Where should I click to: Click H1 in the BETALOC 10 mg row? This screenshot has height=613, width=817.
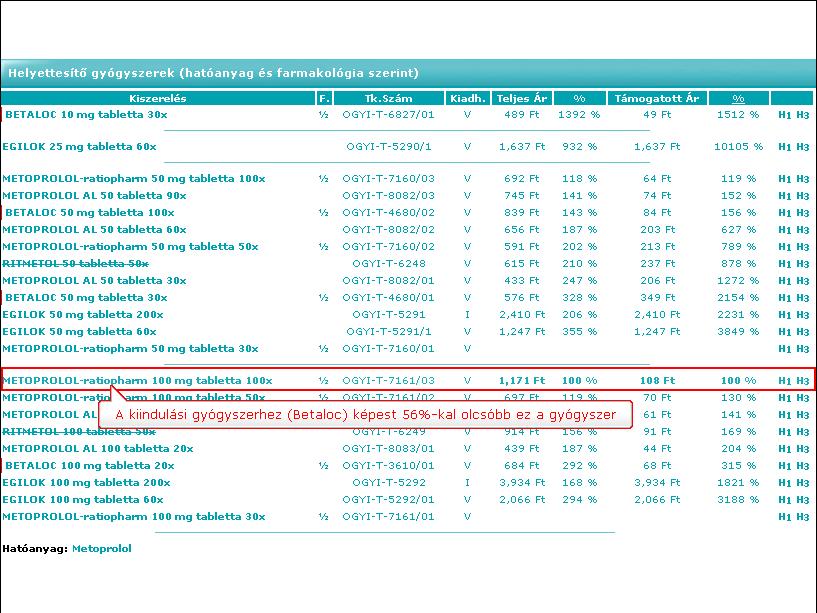click(784, 115)
